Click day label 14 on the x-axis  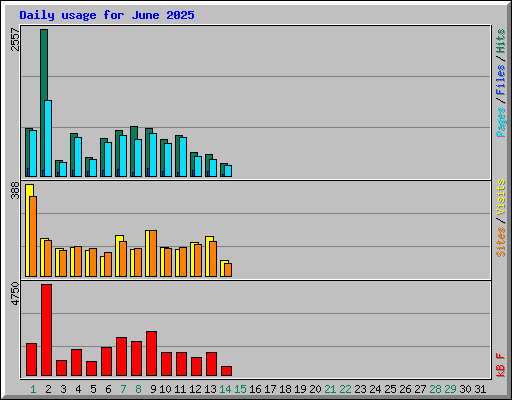[225, 389]
